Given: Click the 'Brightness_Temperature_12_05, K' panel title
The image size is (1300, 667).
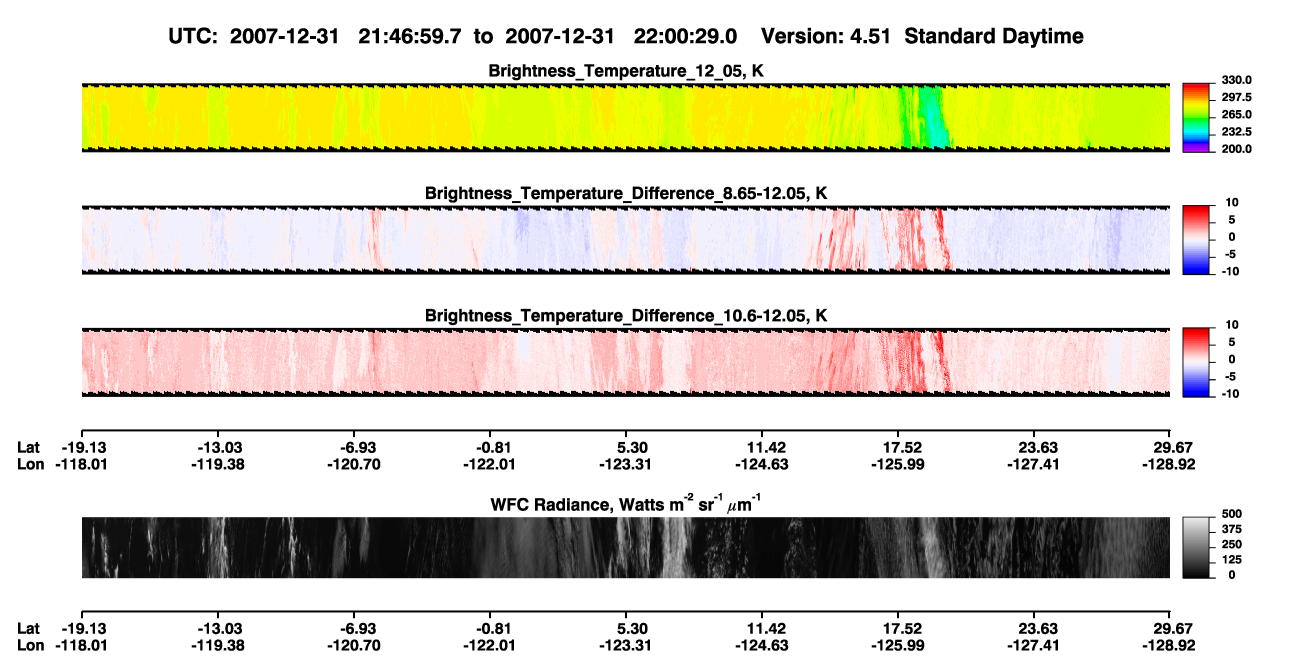Looking at the screenshot, I should click(x=626, y=71).
